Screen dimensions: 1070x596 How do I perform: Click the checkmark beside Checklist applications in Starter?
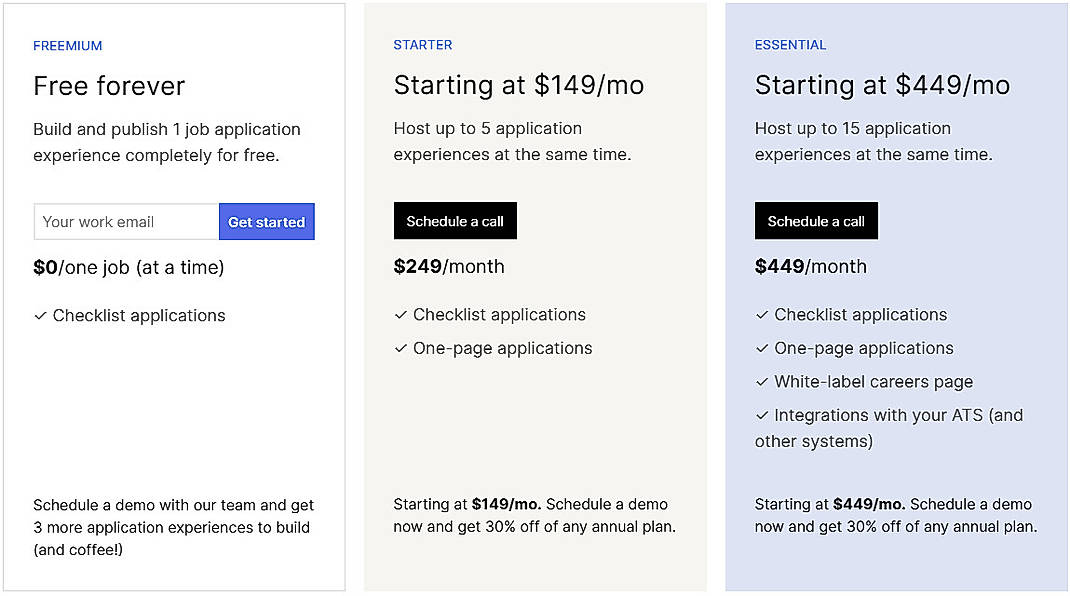(399, 314)
